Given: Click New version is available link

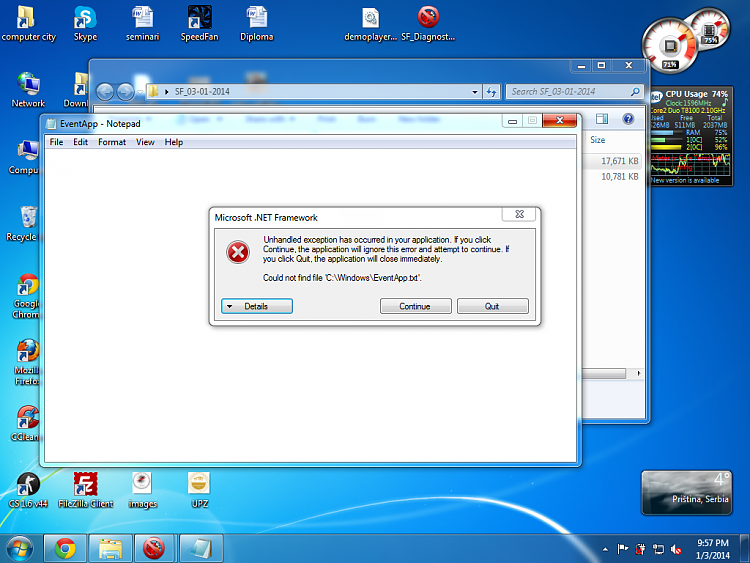Looking at the screenshot, I should (685, 180).
